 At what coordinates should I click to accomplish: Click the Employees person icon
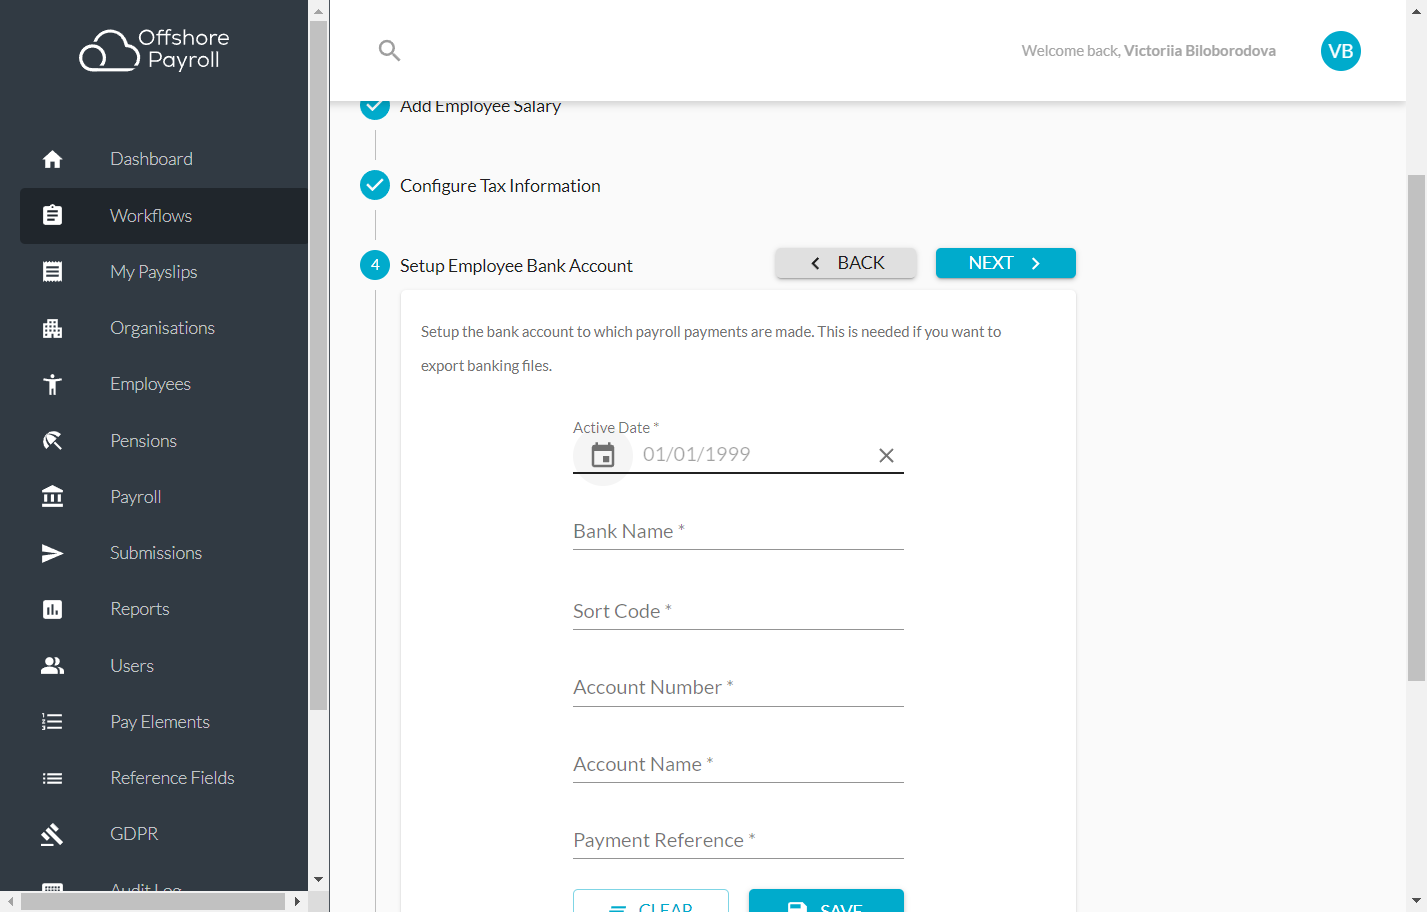point(52,384)
